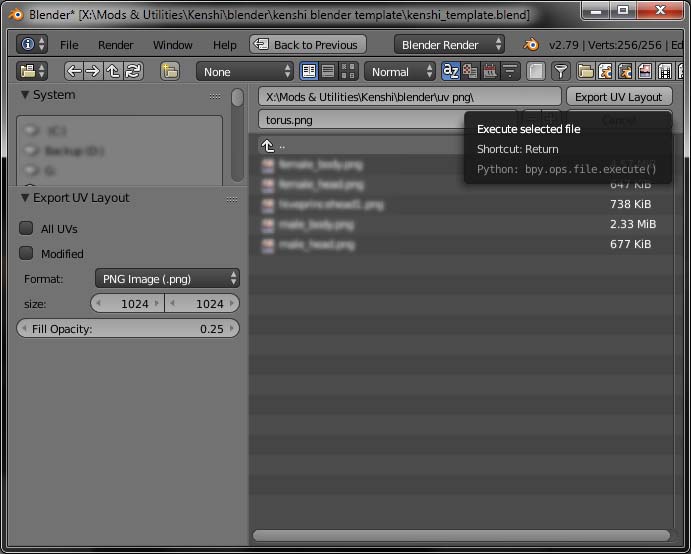The width and height of the screenshot is (691, 554).
Task: Click the directory path field
Action: click(410, 97)
